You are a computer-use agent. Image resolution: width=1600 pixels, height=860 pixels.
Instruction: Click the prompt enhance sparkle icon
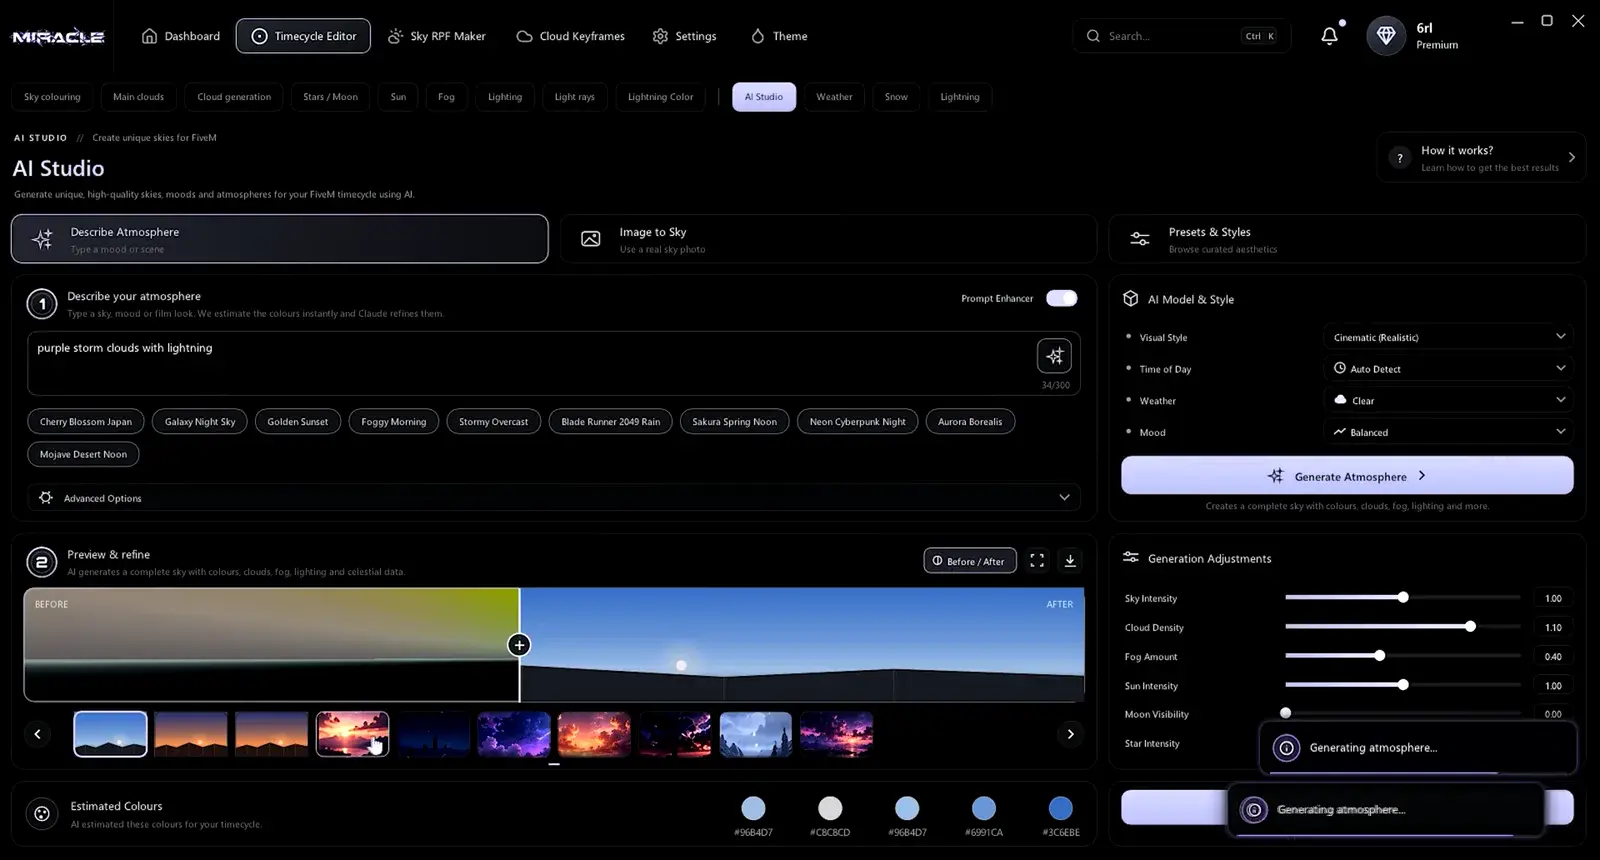click(x=1055, y=356)
